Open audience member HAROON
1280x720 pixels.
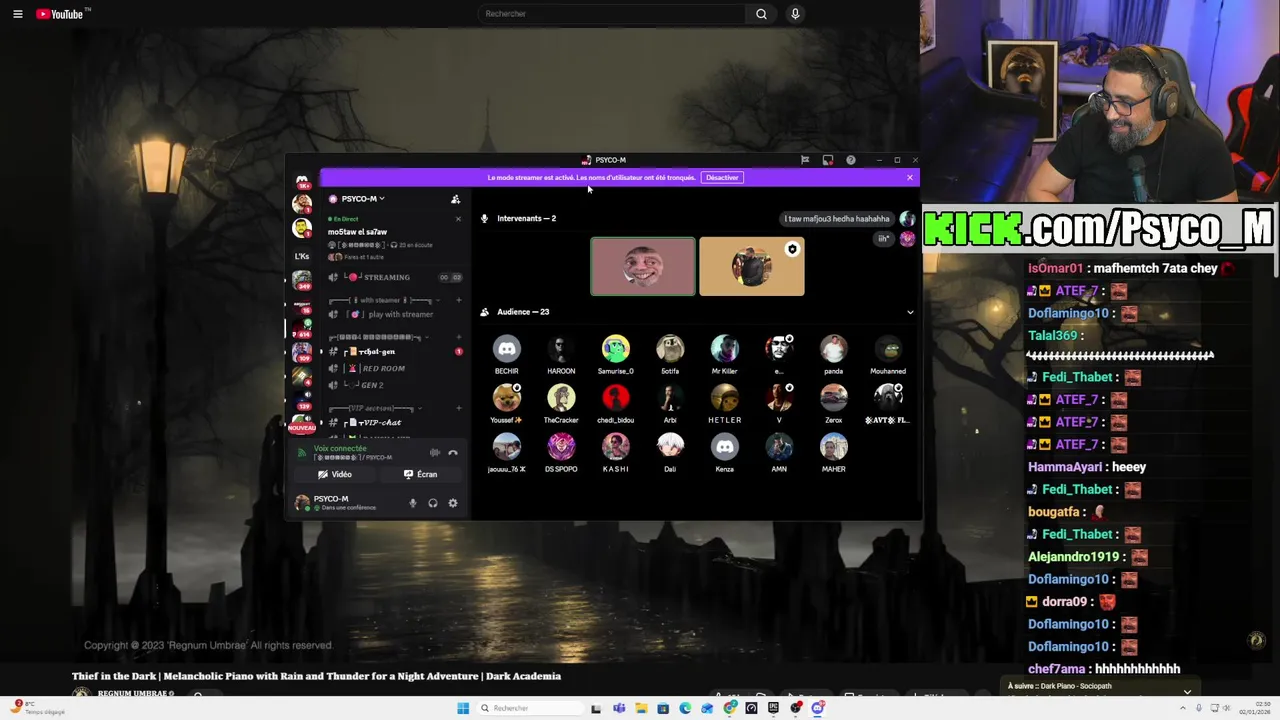coord(561,354)
